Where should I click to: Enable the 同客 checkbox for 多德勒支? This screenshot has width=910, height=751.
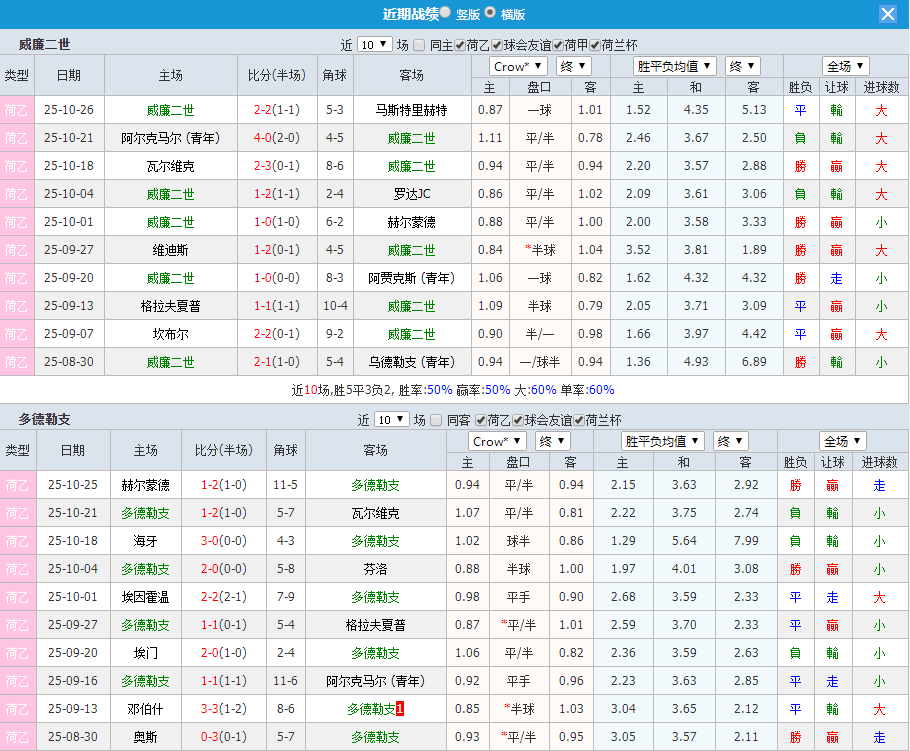438,420
